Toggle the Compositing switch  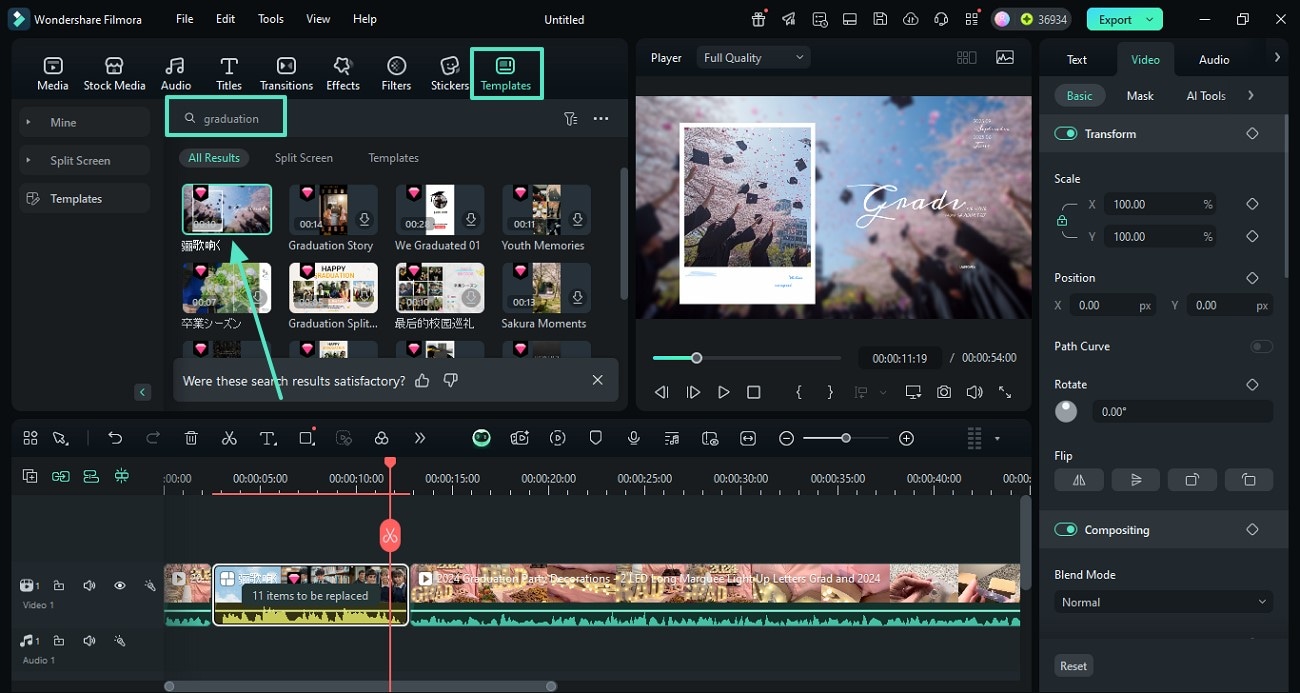1066,530
